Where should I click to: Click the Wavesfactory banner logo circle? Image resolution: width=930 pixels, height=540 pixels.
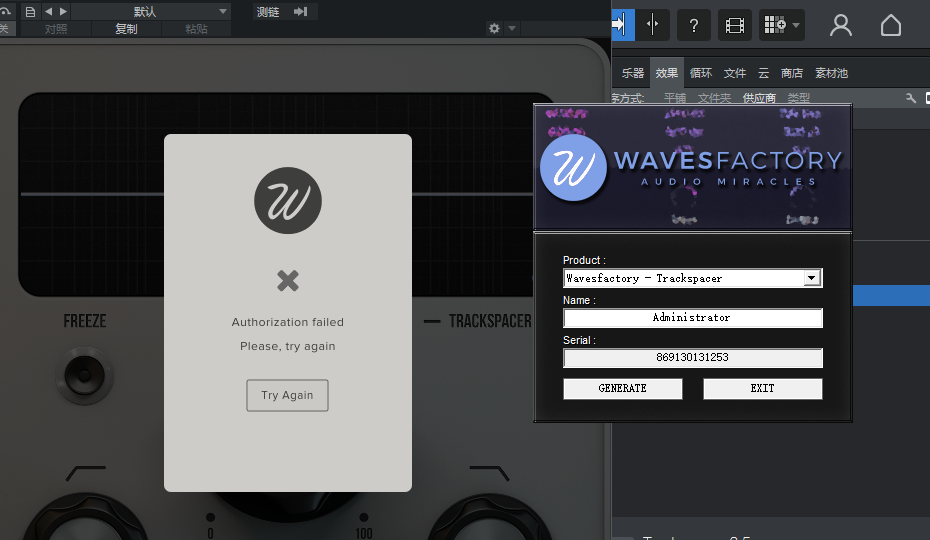click(x=573, y=167)
